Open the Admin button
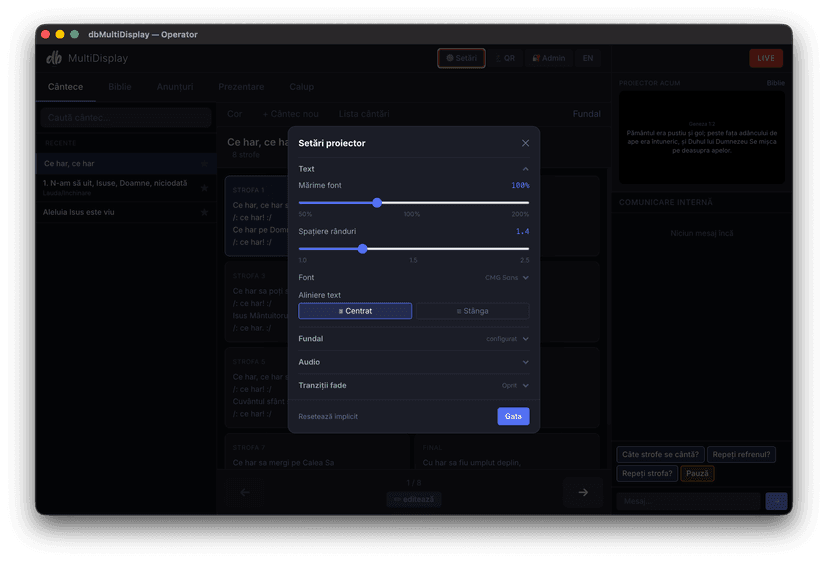This screenshot has height=562, width=828. [x=549, y=58]
